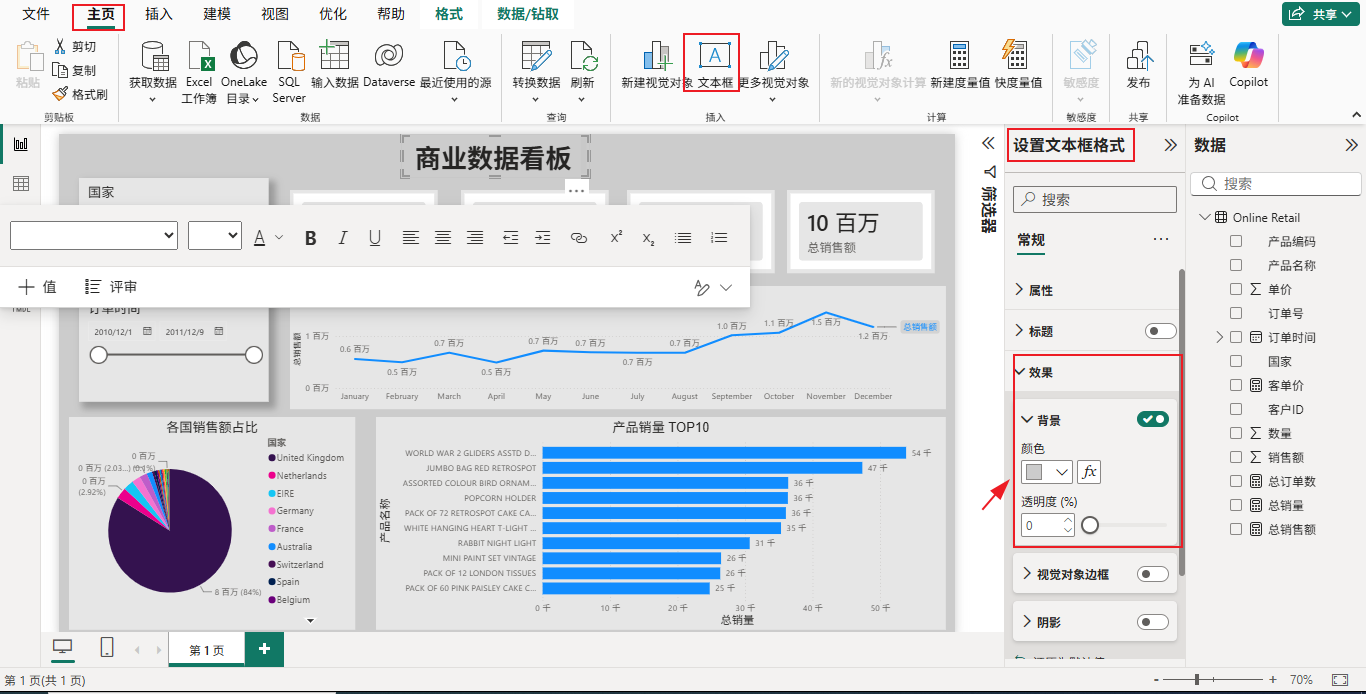
Task: Open the background color swatch picker
Action: pos(1047,472)
